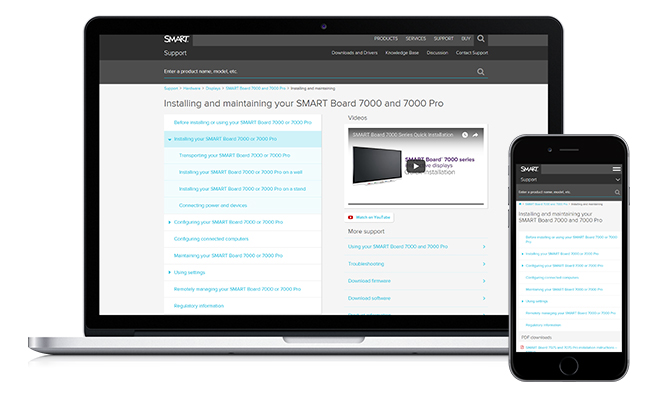Go to Knowledge Base

(x=402, y=53)
